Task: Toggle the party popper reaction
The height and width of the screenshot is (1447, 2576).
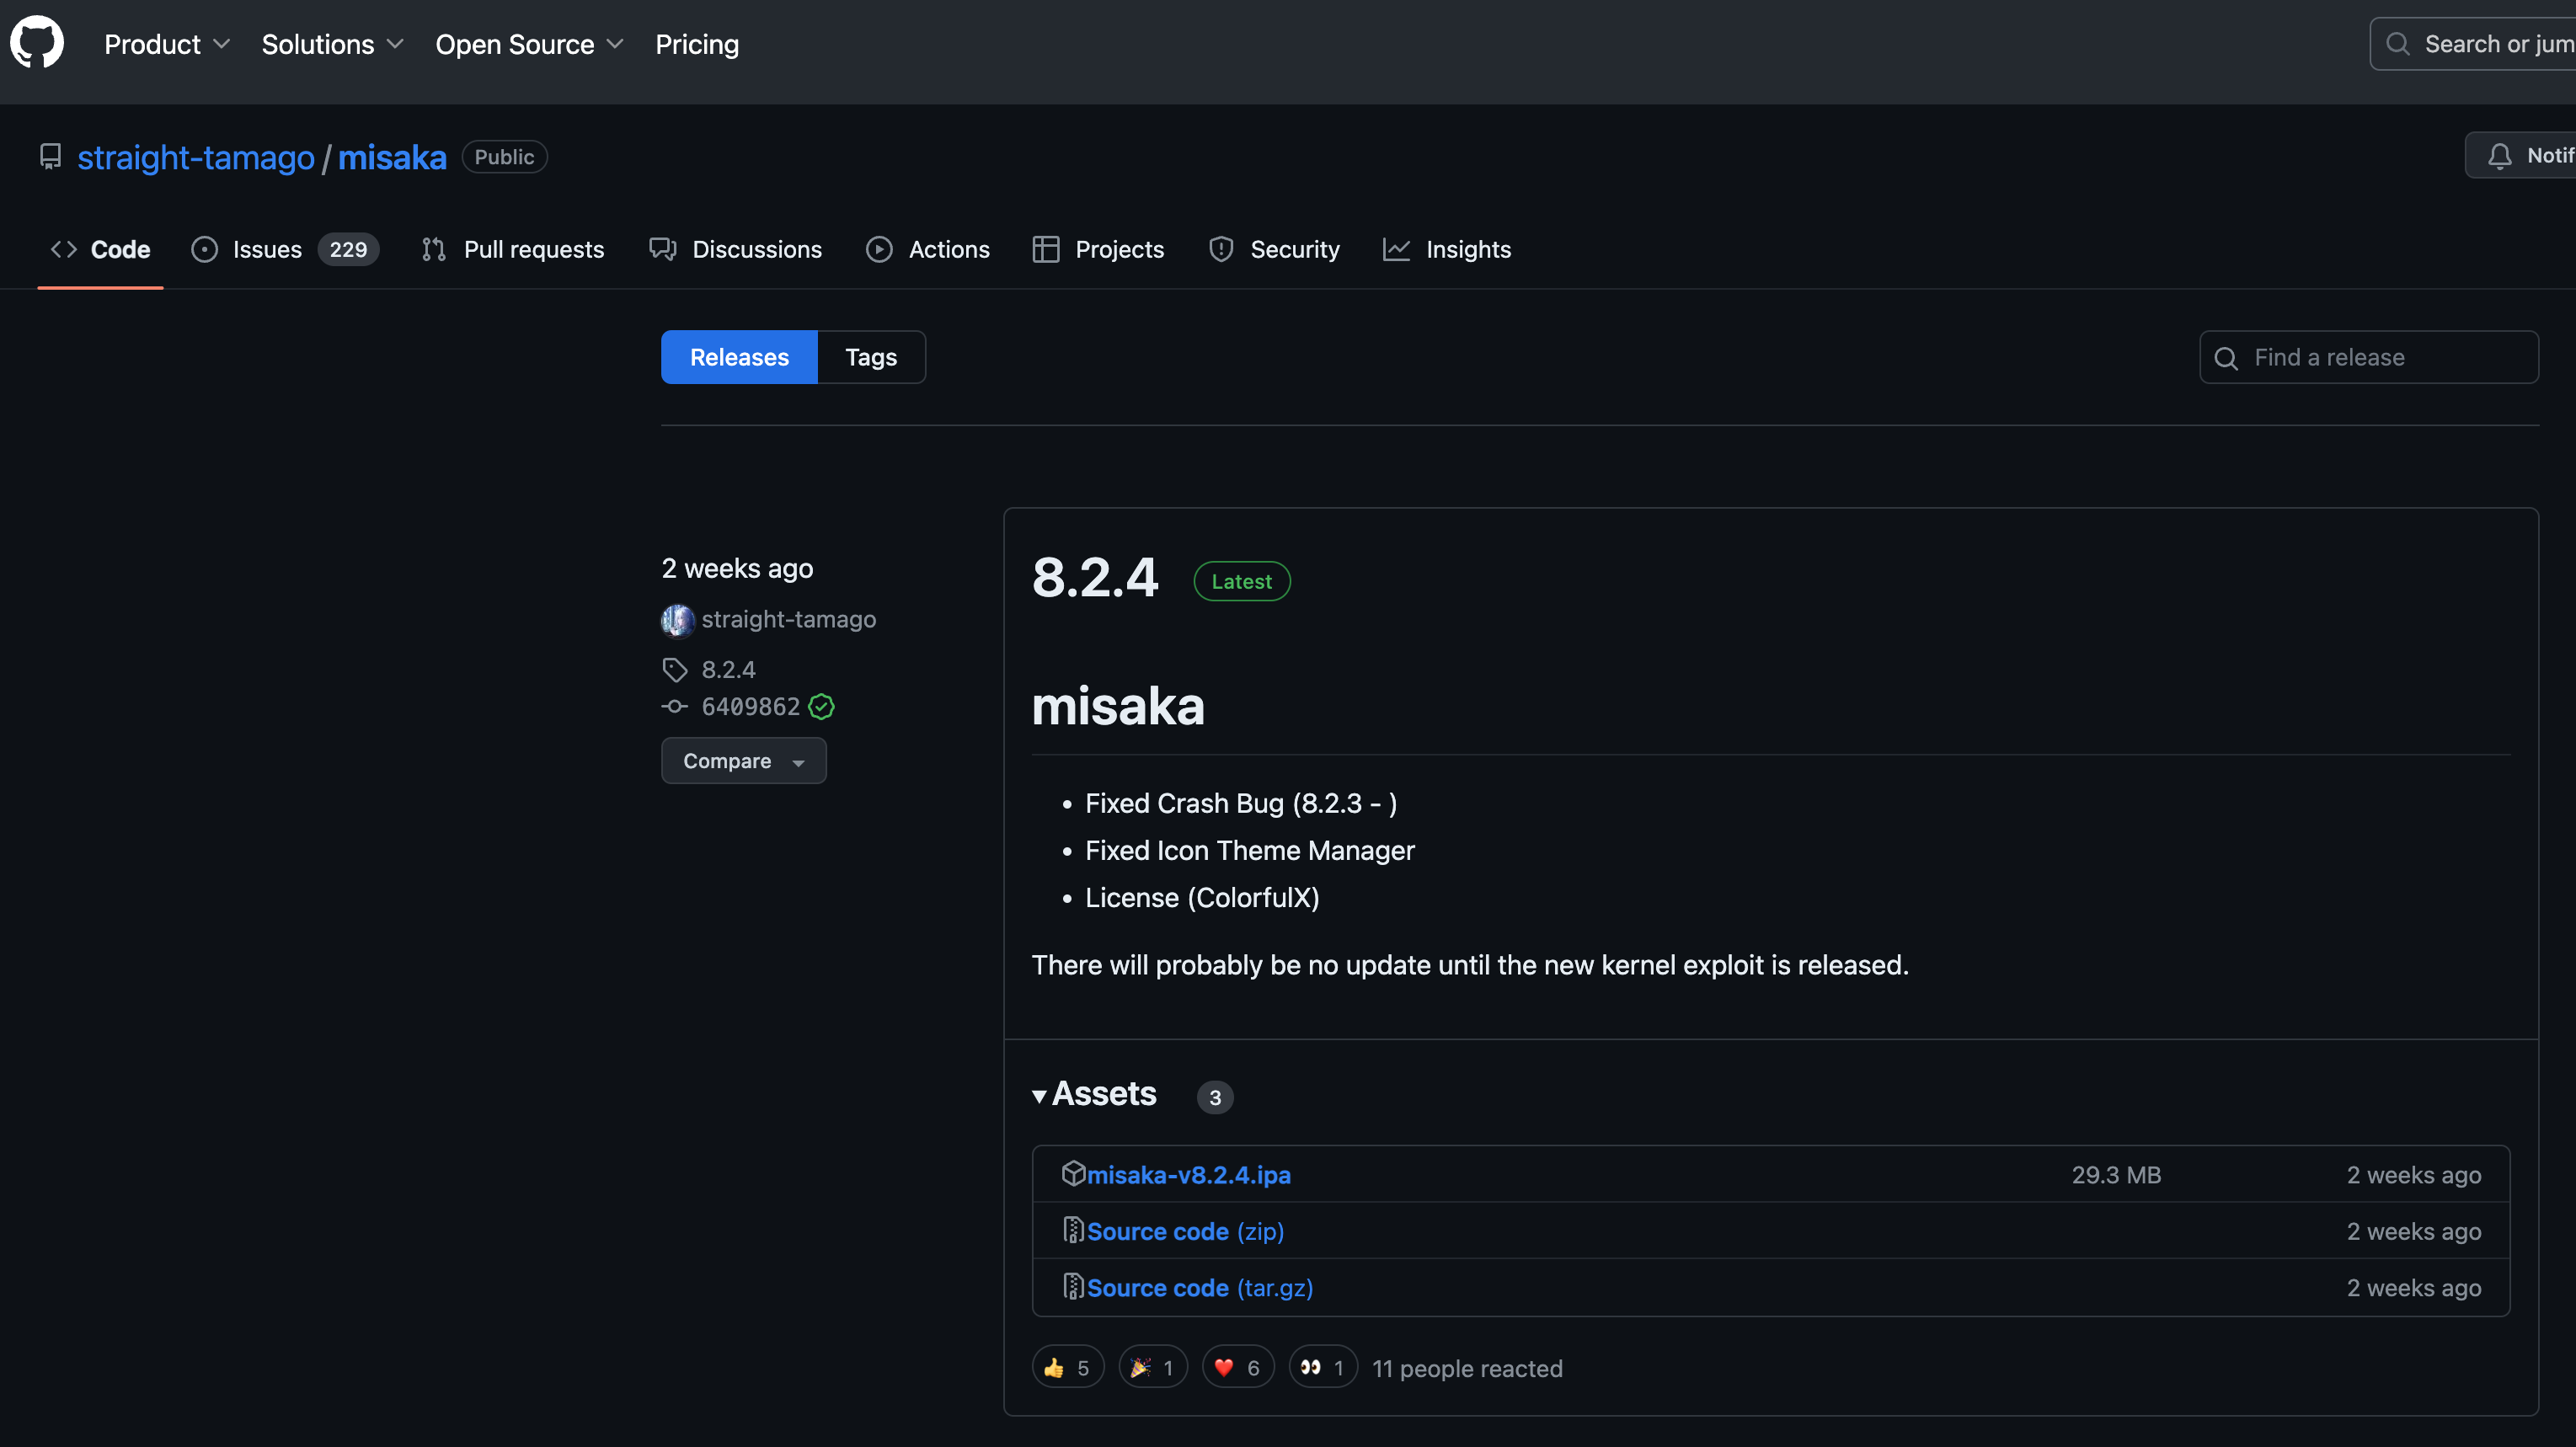Action: point(1152,1367)
